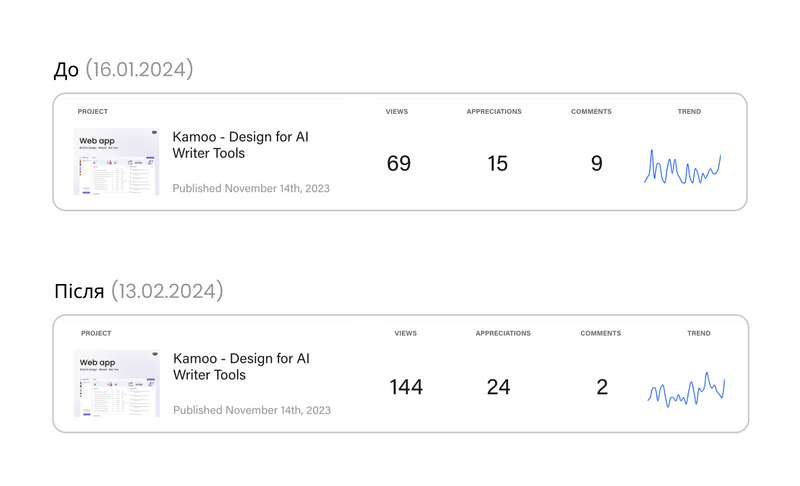Click the COMMENTS header in the bottom card
Viewport: 800px width, 486px height.
601,333
